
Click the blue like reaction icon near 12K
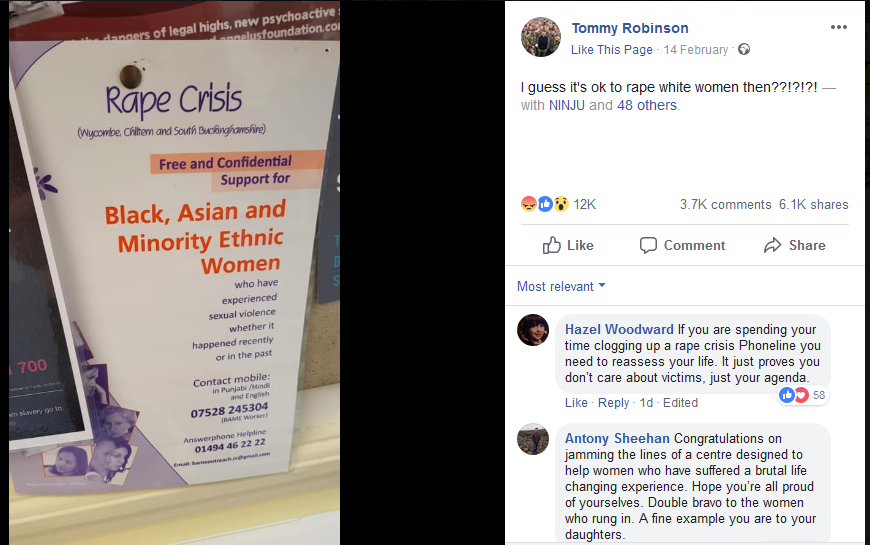(545, 204)
